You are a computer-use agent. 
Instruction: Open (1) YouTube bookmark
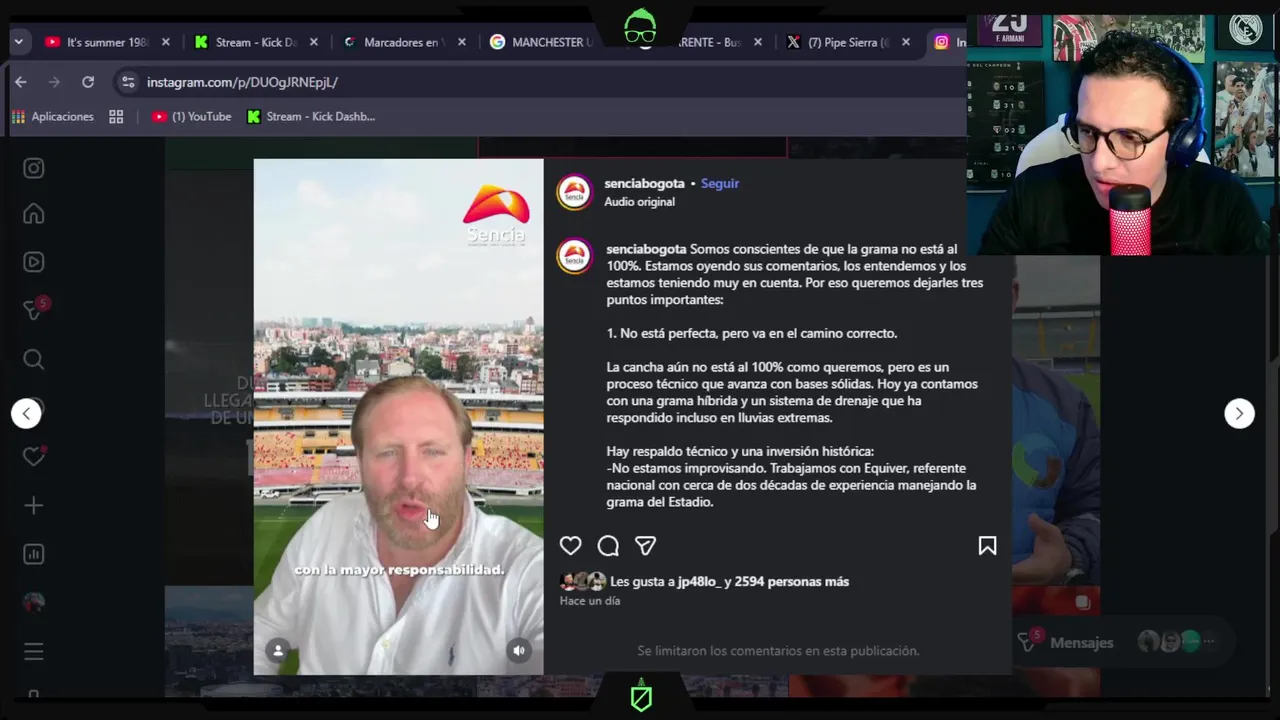click(191, 117)
